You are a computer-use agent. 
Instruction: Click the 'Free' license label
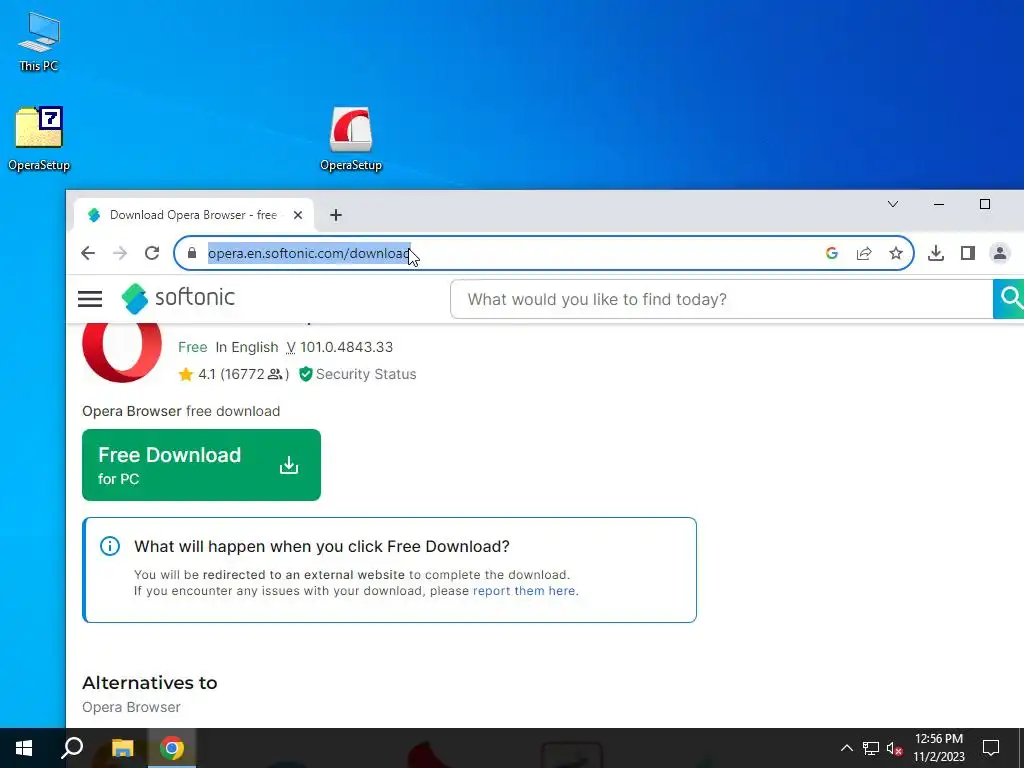pyautogui.click(x=193, y=347)
